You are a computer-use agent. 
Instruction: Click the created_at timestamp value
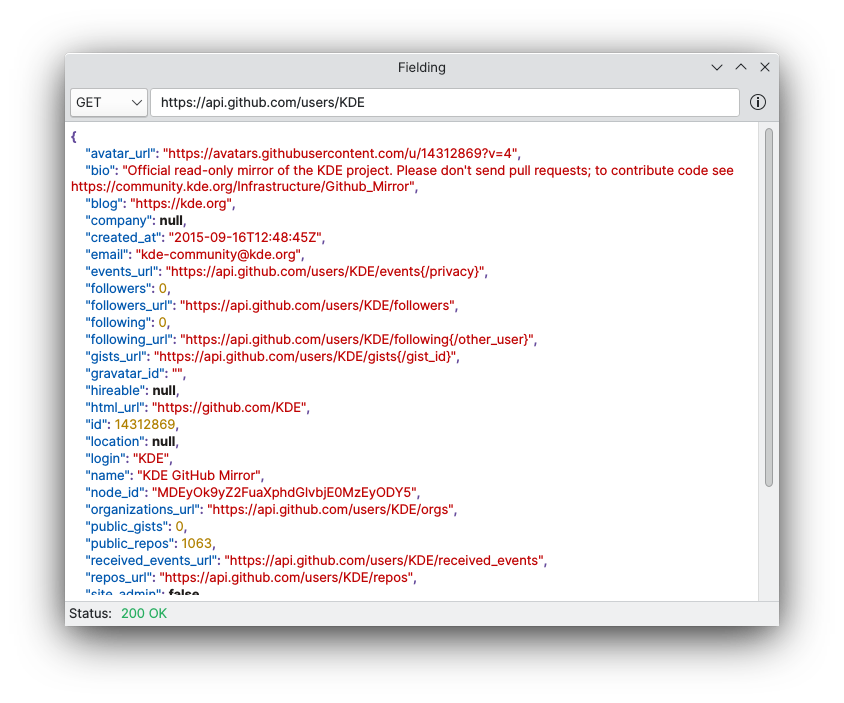click(245, 238)
